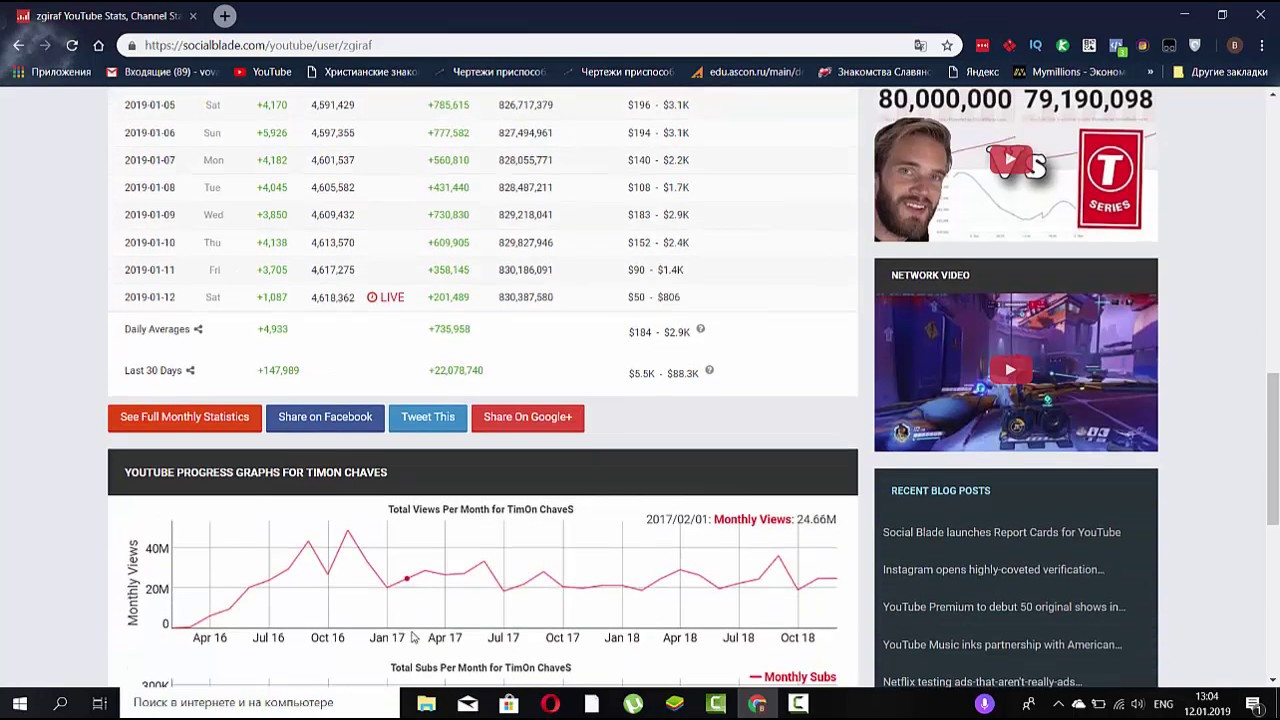Open the Входящие Gmail bookmark
This screenshot has width=1280, height=720.
pos(162,72)
